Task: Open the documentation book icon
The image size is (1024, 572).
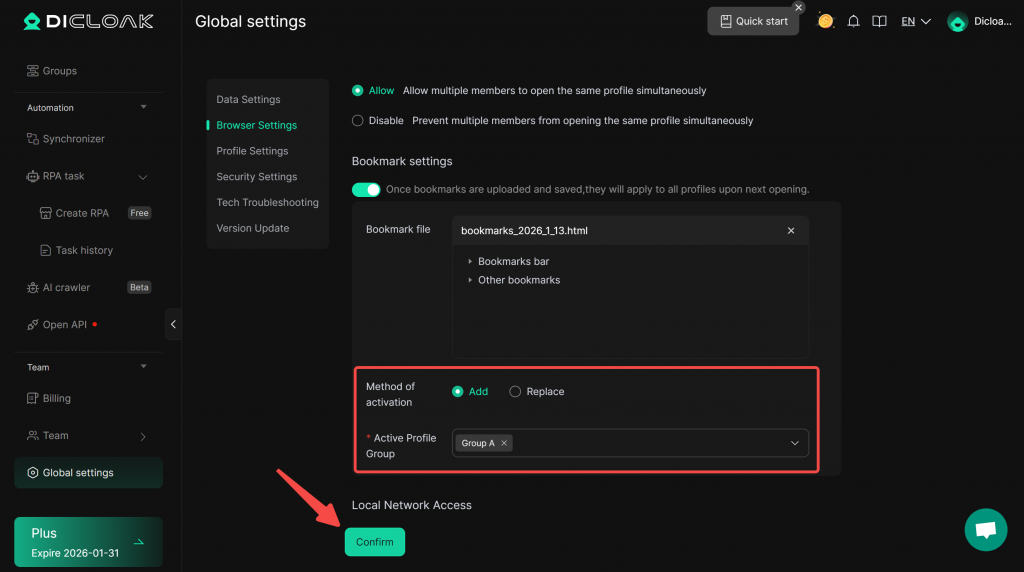Action: (879, 21)
